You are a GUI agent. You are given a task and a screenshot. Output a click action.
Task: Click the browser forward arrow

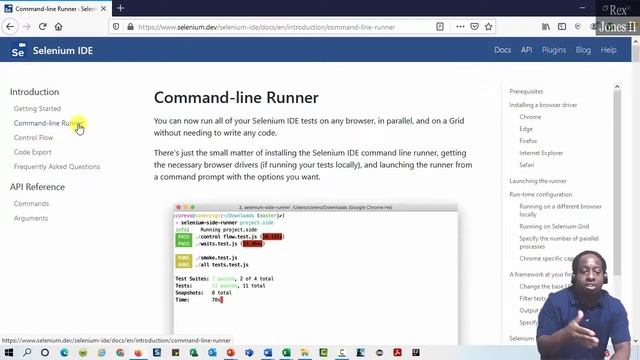coord(27,27)
